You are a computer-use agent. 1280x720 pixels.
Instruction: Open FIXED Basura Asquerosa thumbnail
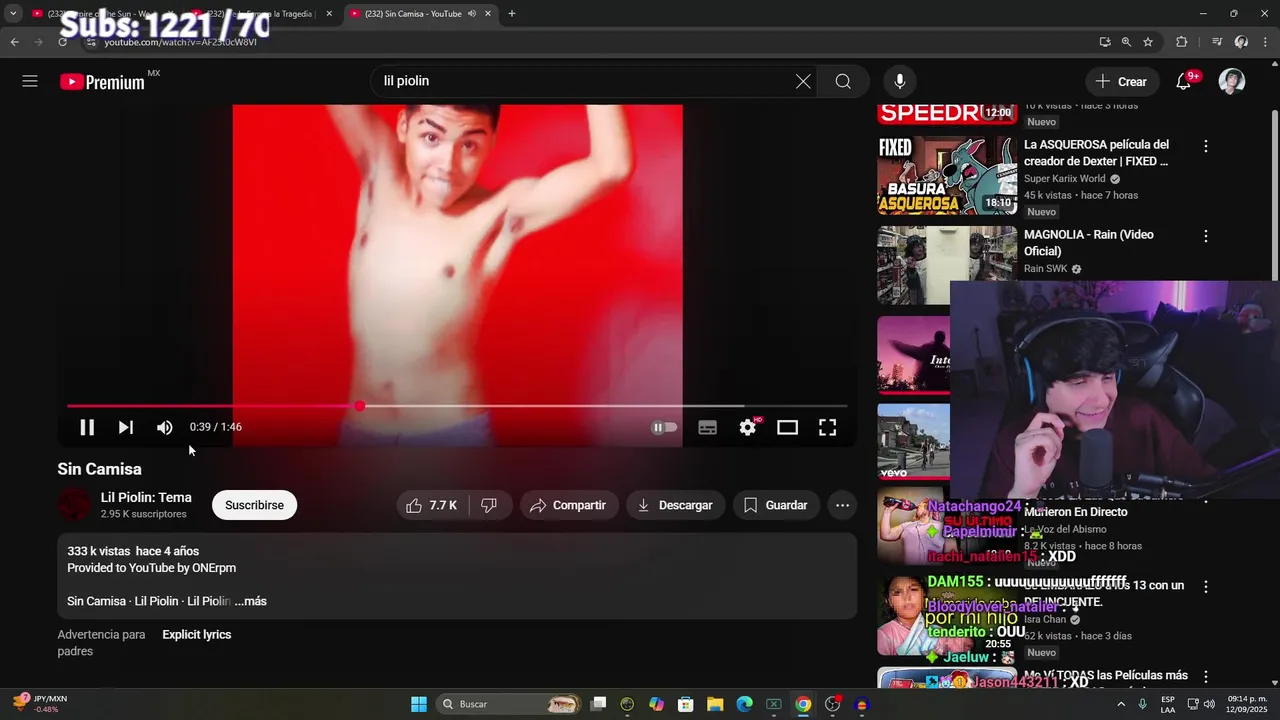(x=947, y=175)
